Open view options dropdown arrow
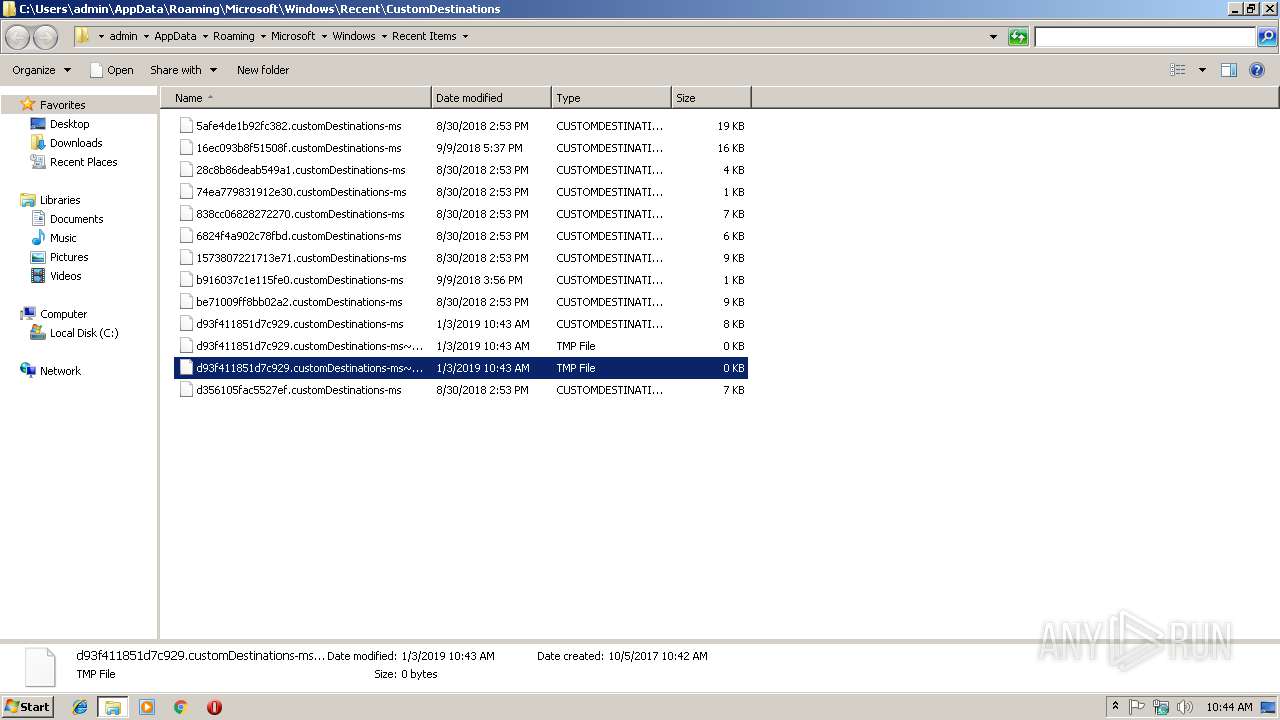Viewport: 1280px width, 720px height. click(x=1202, y=70)
